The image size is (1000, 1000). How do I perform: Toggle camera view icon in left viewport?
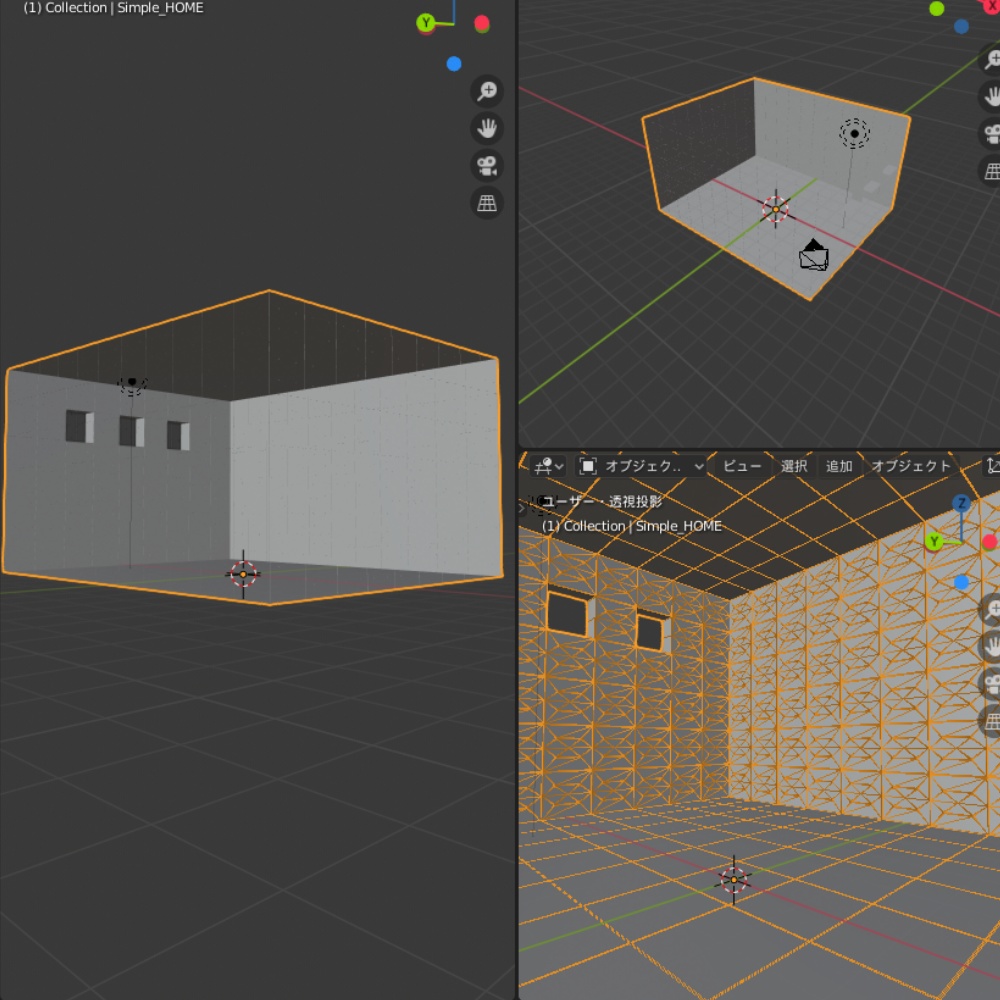(487, 166)
